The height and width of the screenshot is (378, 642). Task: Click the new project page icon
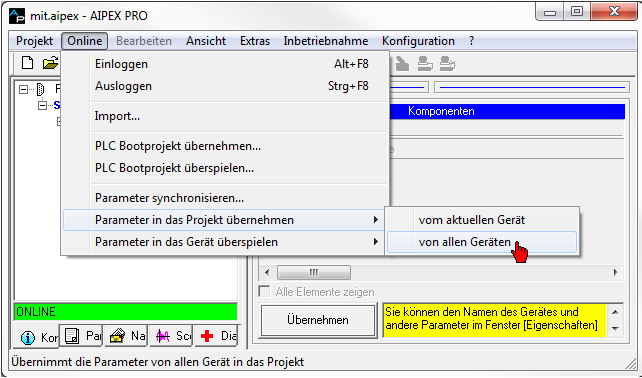tap(27, 63)
